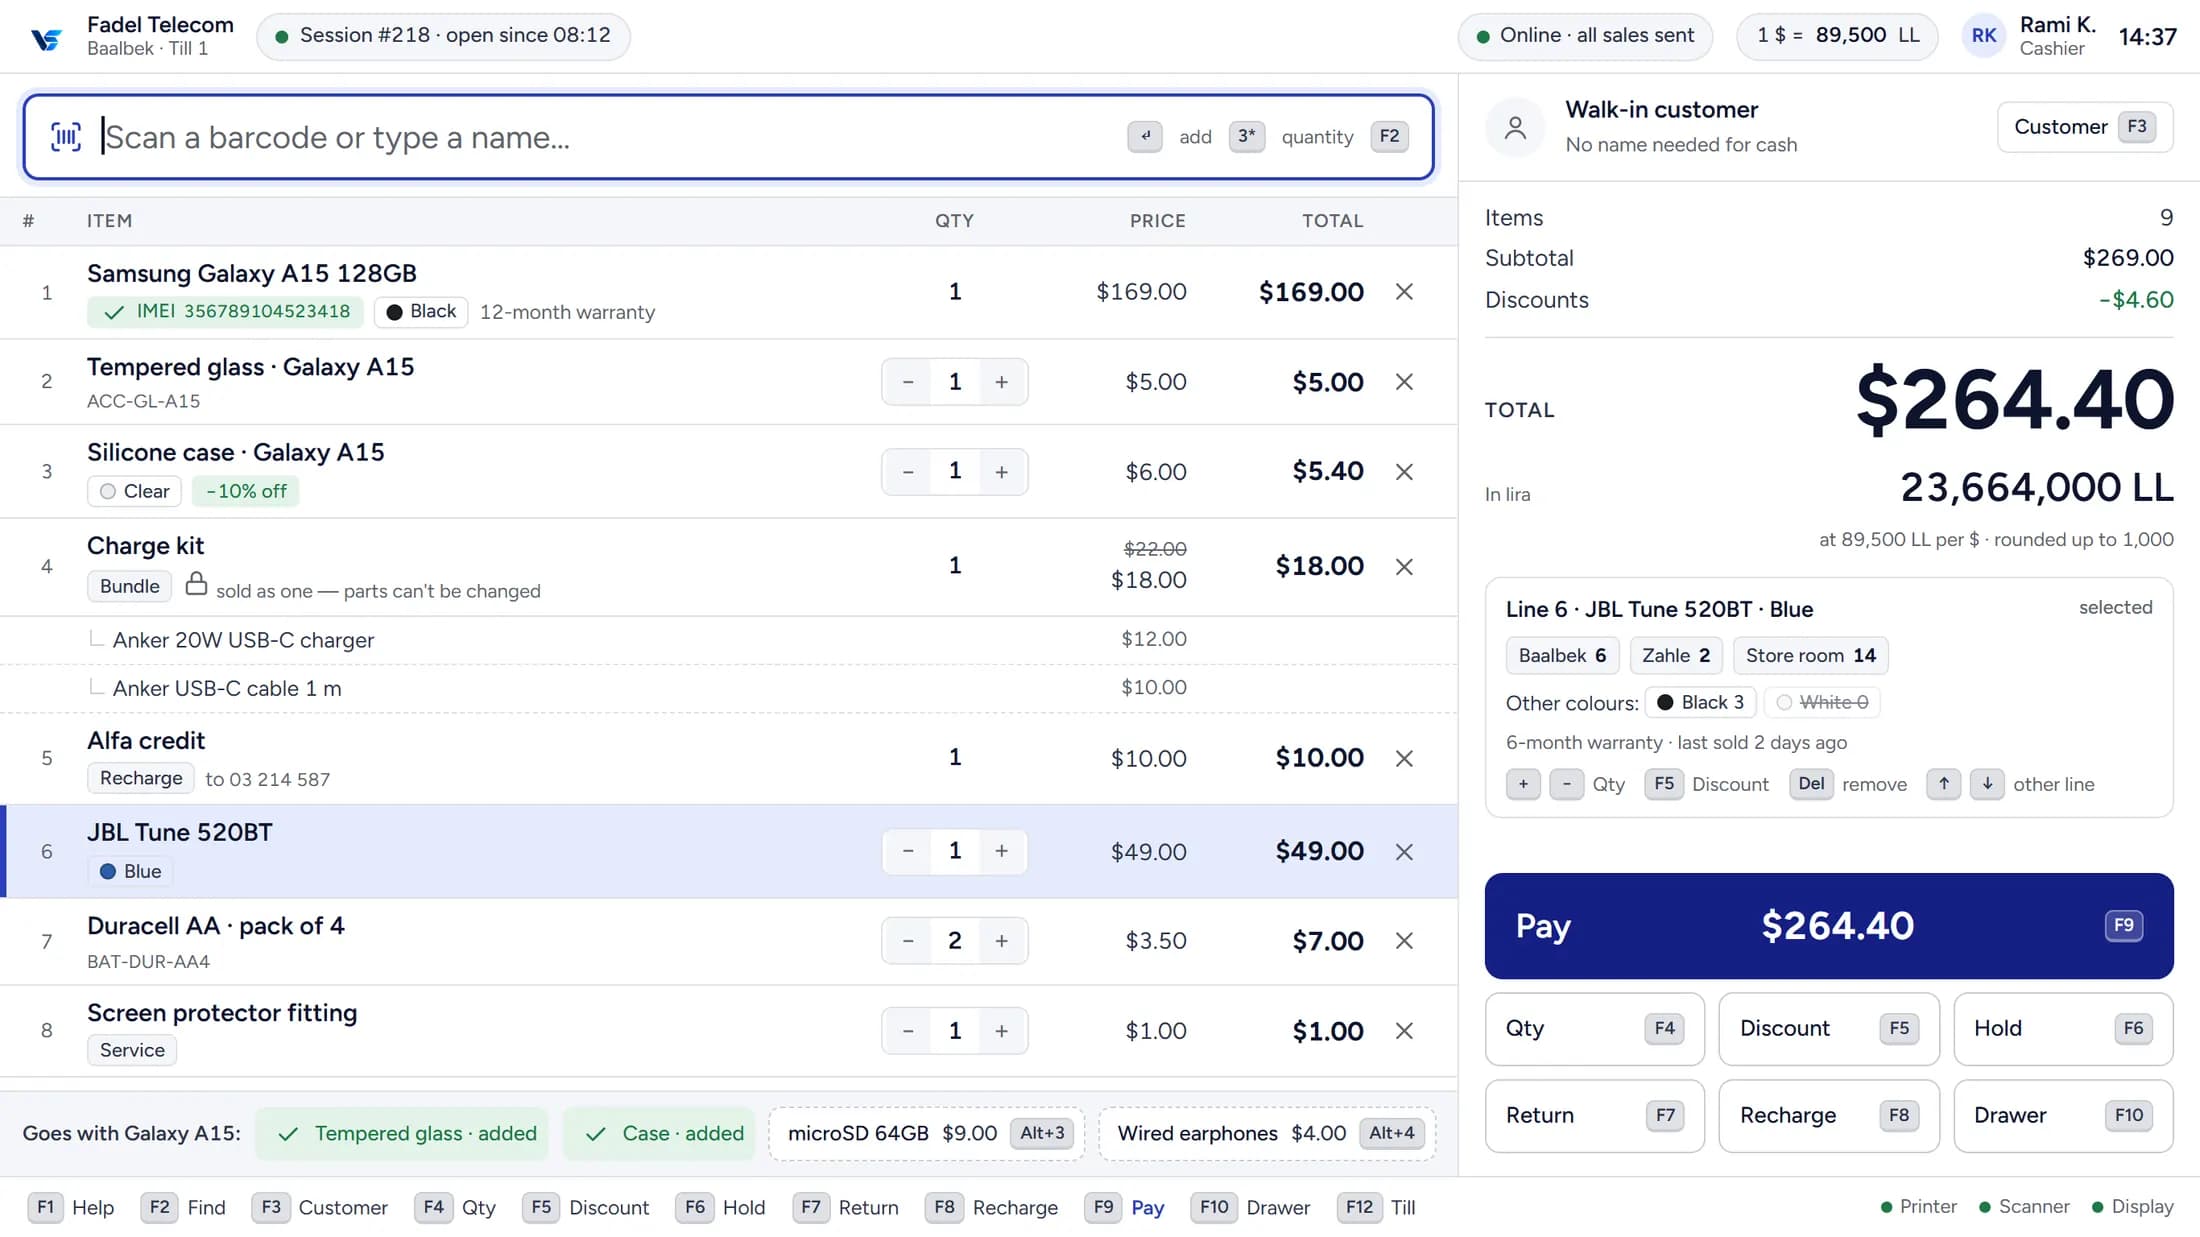Select Black colour option for JBL Tune
The image size is (2200, 1237).
(x=1700, y=703)
